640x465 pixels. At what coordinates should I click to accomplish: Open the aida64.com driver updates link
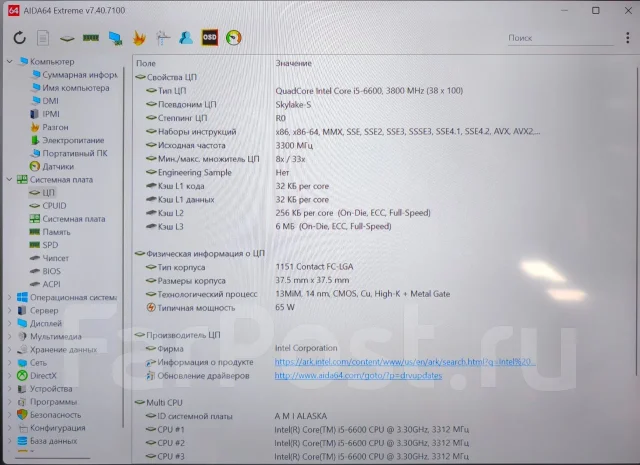(x=358, y=375)
